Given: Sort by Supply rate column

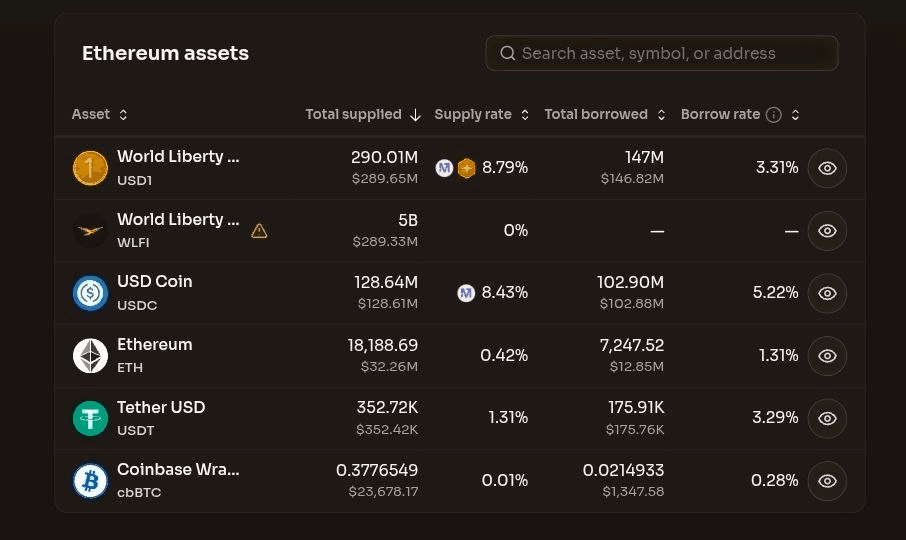Looking at the screenshot, I should point(481,114).
